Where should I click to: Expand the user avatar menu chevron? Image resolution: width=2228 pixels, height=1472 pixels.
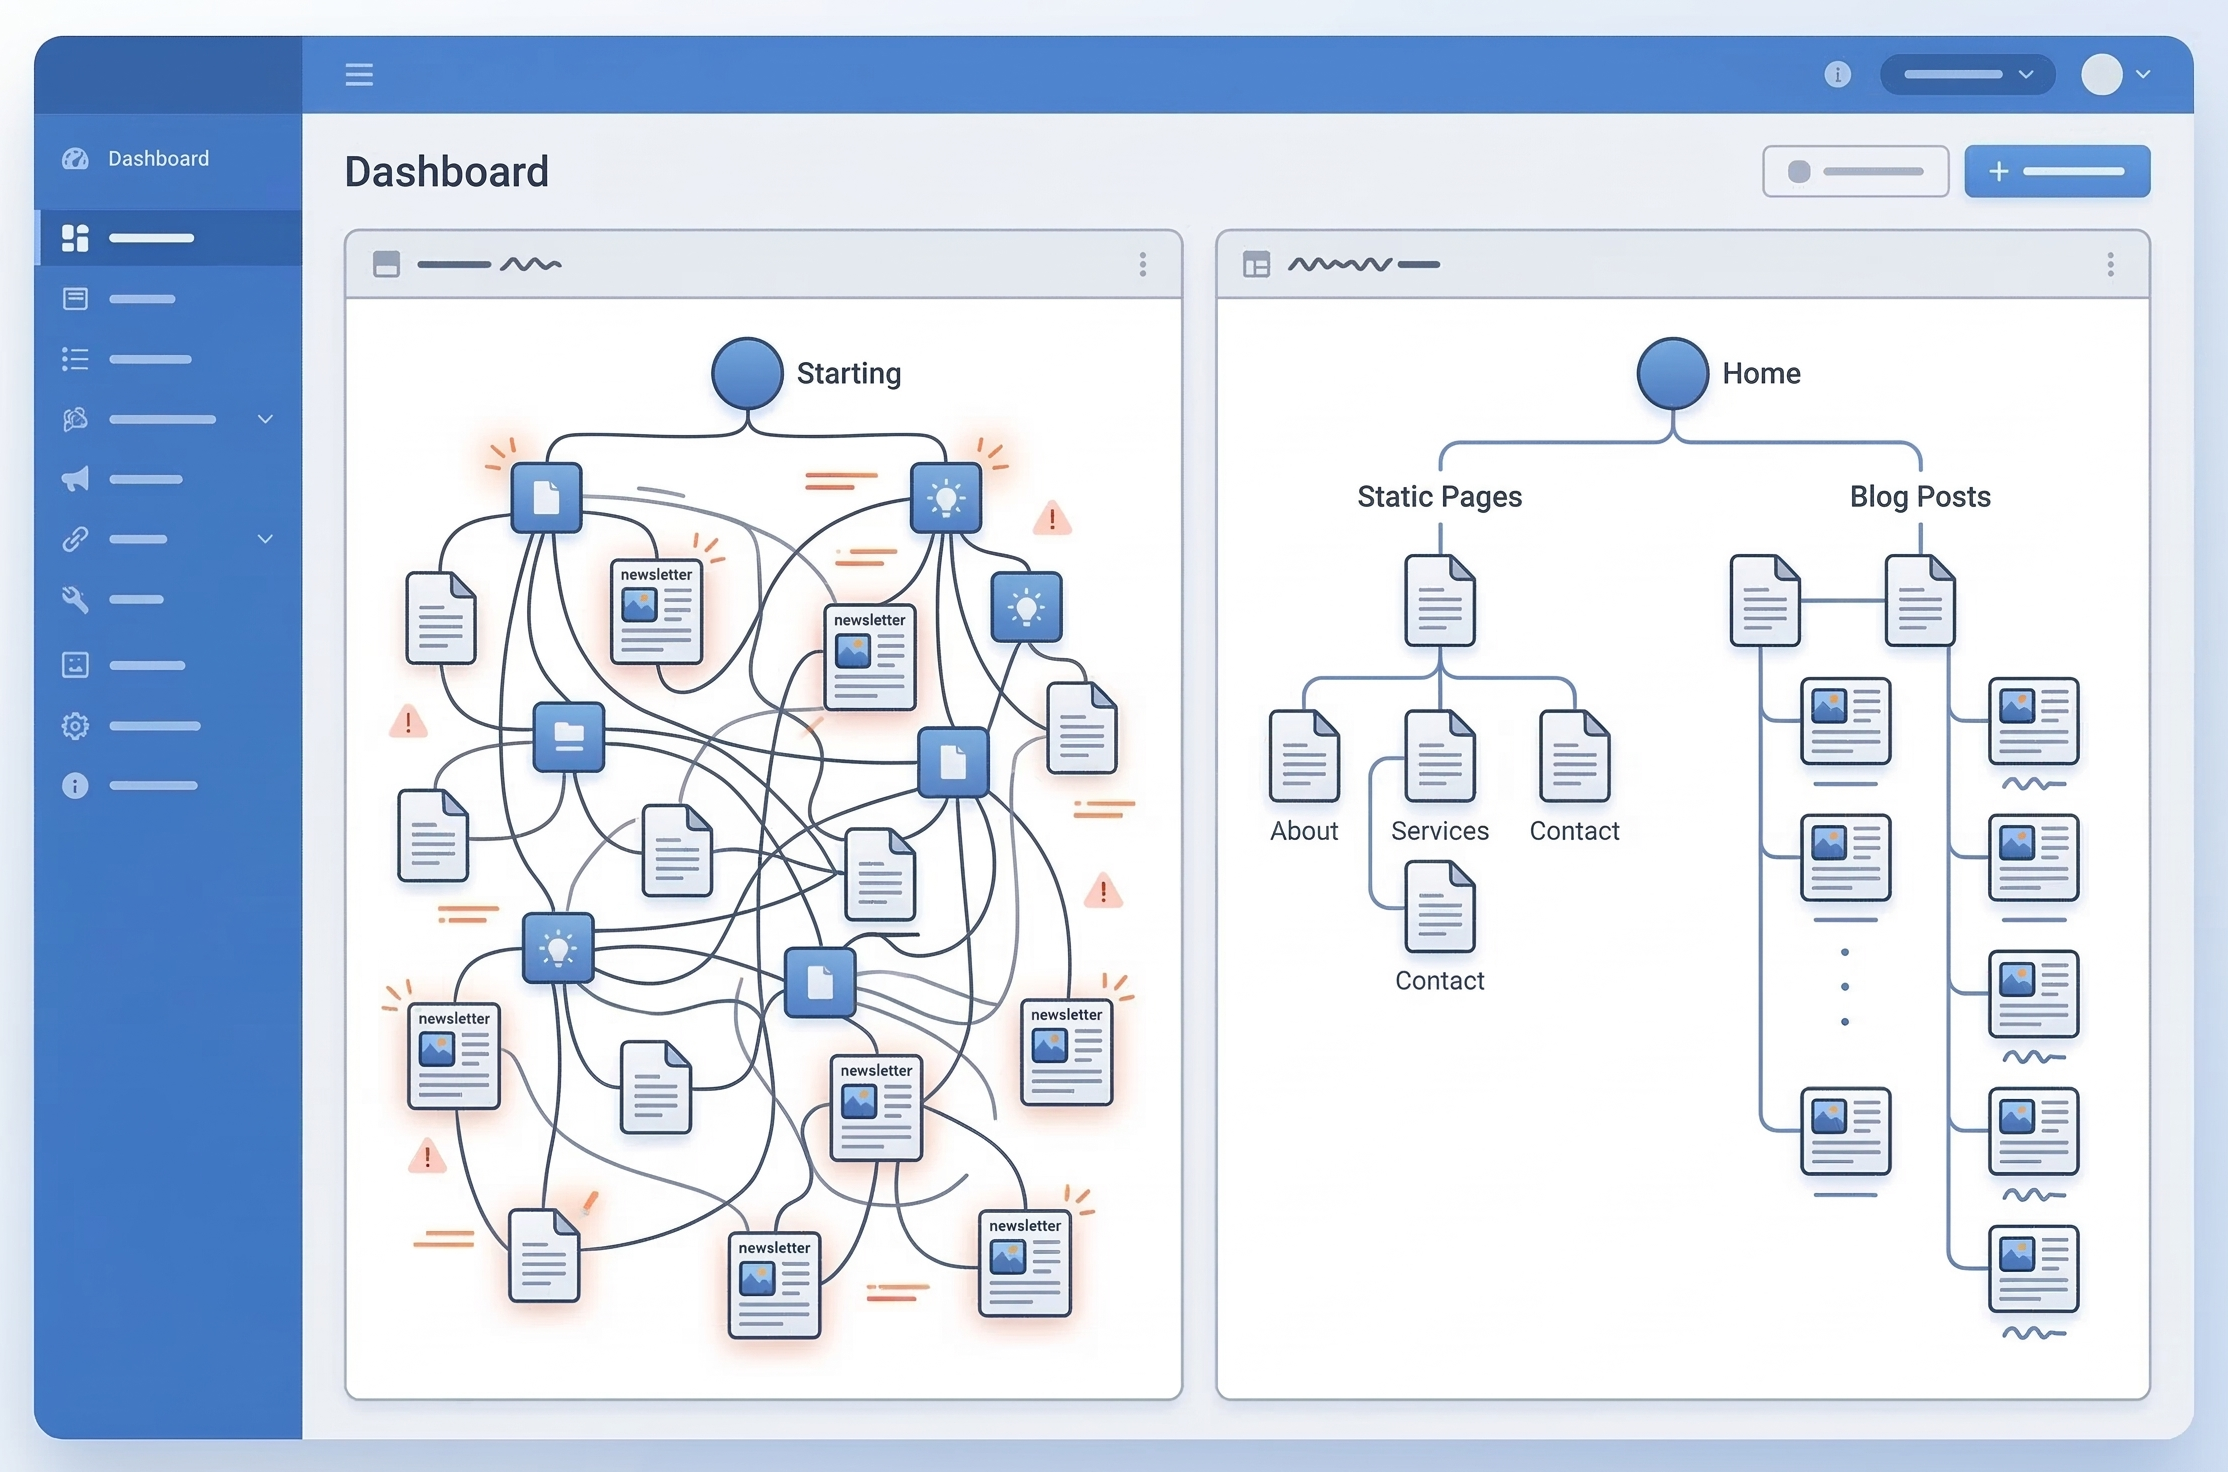pyautogui.click(x=2143, y=75)
